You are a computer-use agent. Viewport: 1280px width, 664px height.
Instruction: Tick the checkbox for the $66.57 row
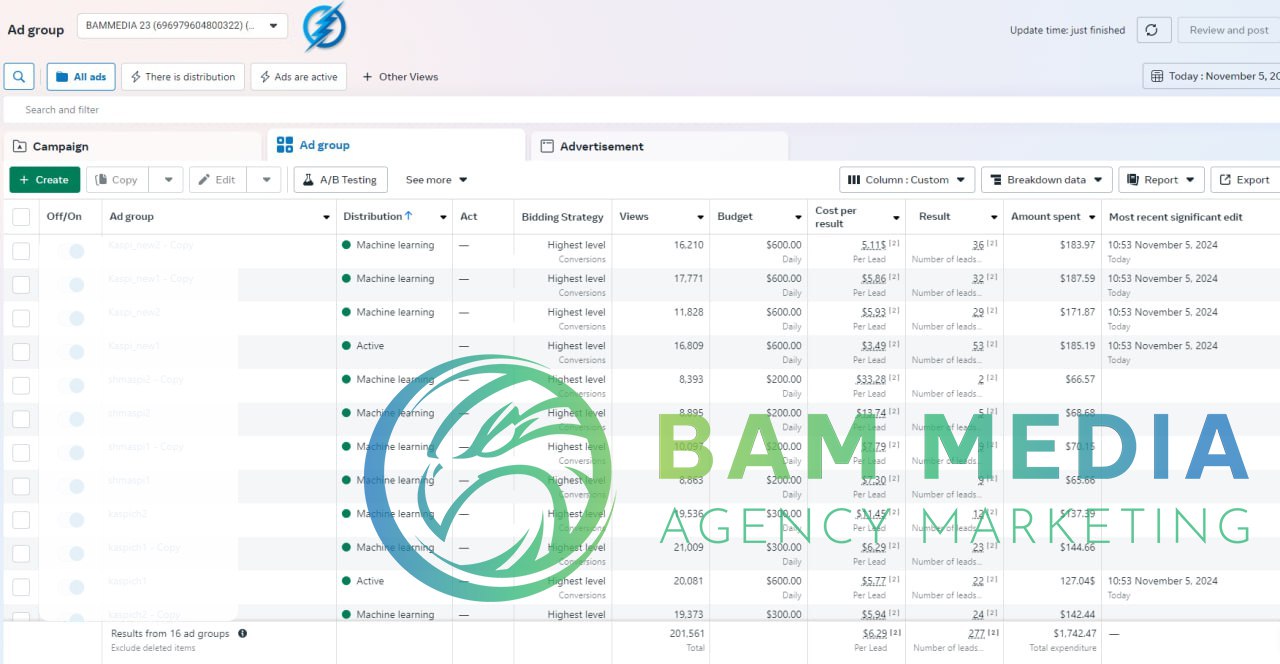click(21, 385)
